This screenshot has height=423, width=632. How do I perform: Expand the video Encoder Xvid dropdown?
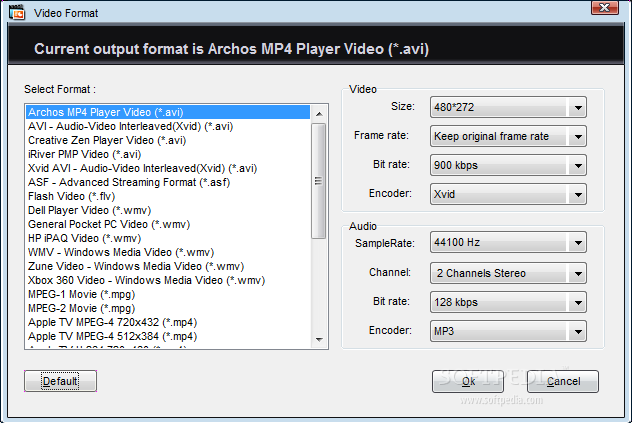[x=508, y=194]
